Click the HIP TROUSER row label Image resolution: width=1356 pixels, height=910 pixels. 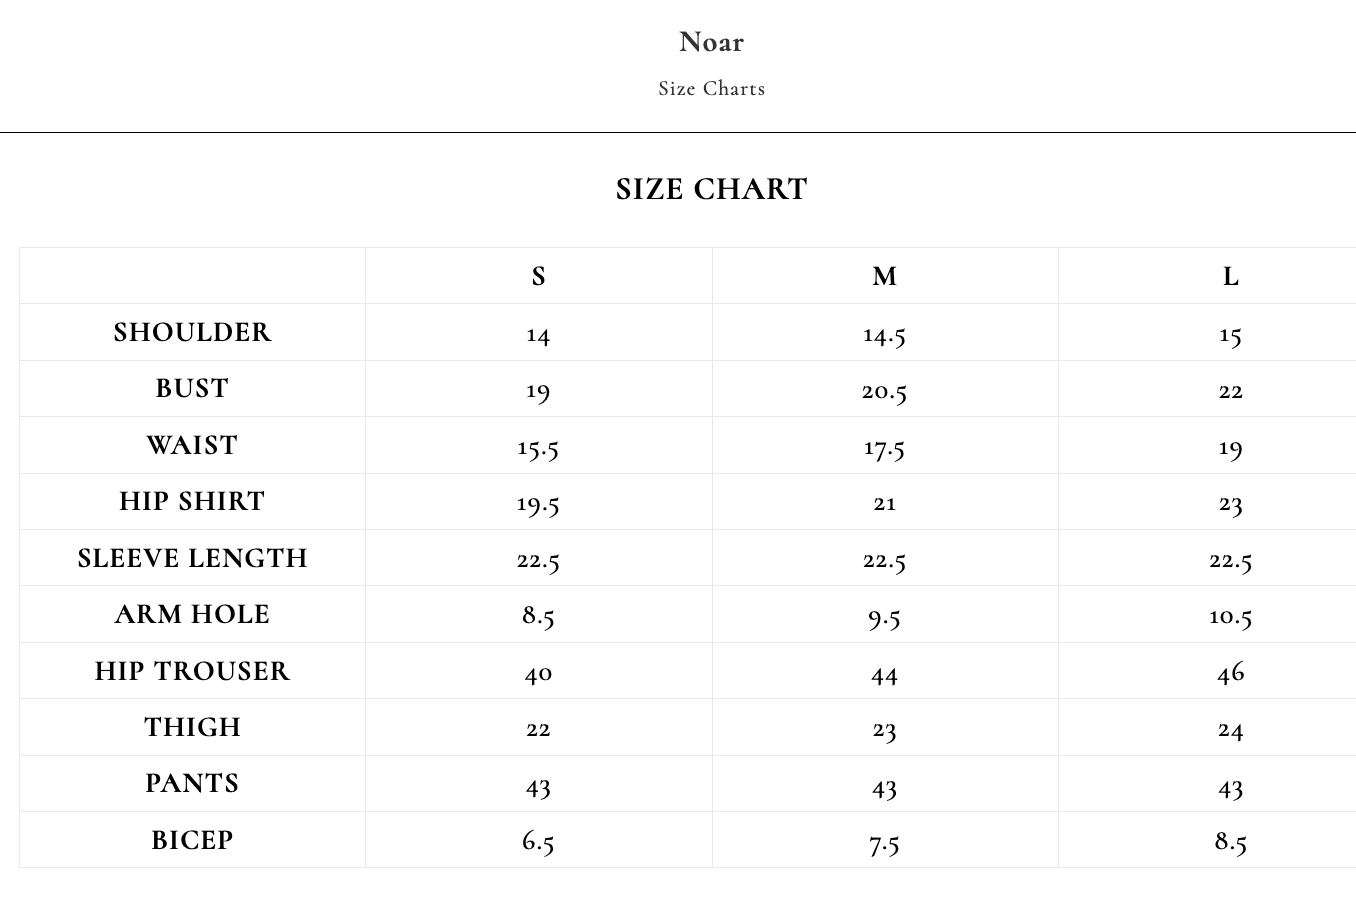pyautogui.click(x=192, y=671)
